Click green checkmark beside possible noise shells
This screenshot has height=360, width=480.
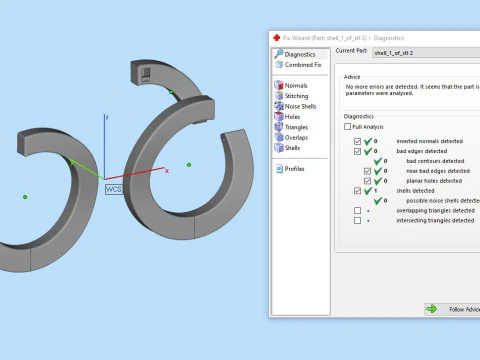pos(378,201)
